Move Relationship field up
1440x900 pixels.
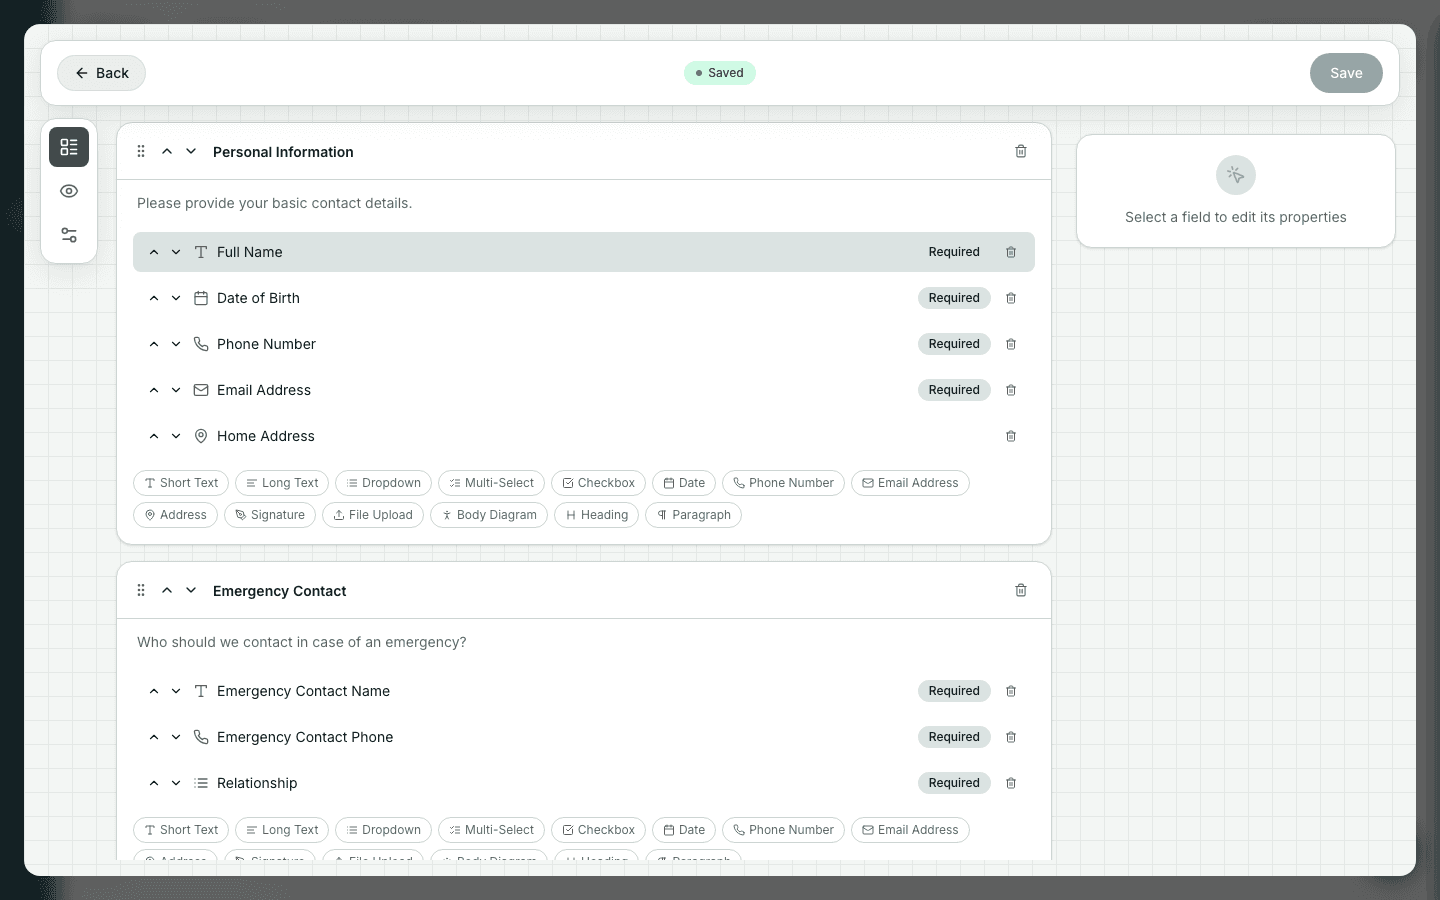(x=154, y=783)
